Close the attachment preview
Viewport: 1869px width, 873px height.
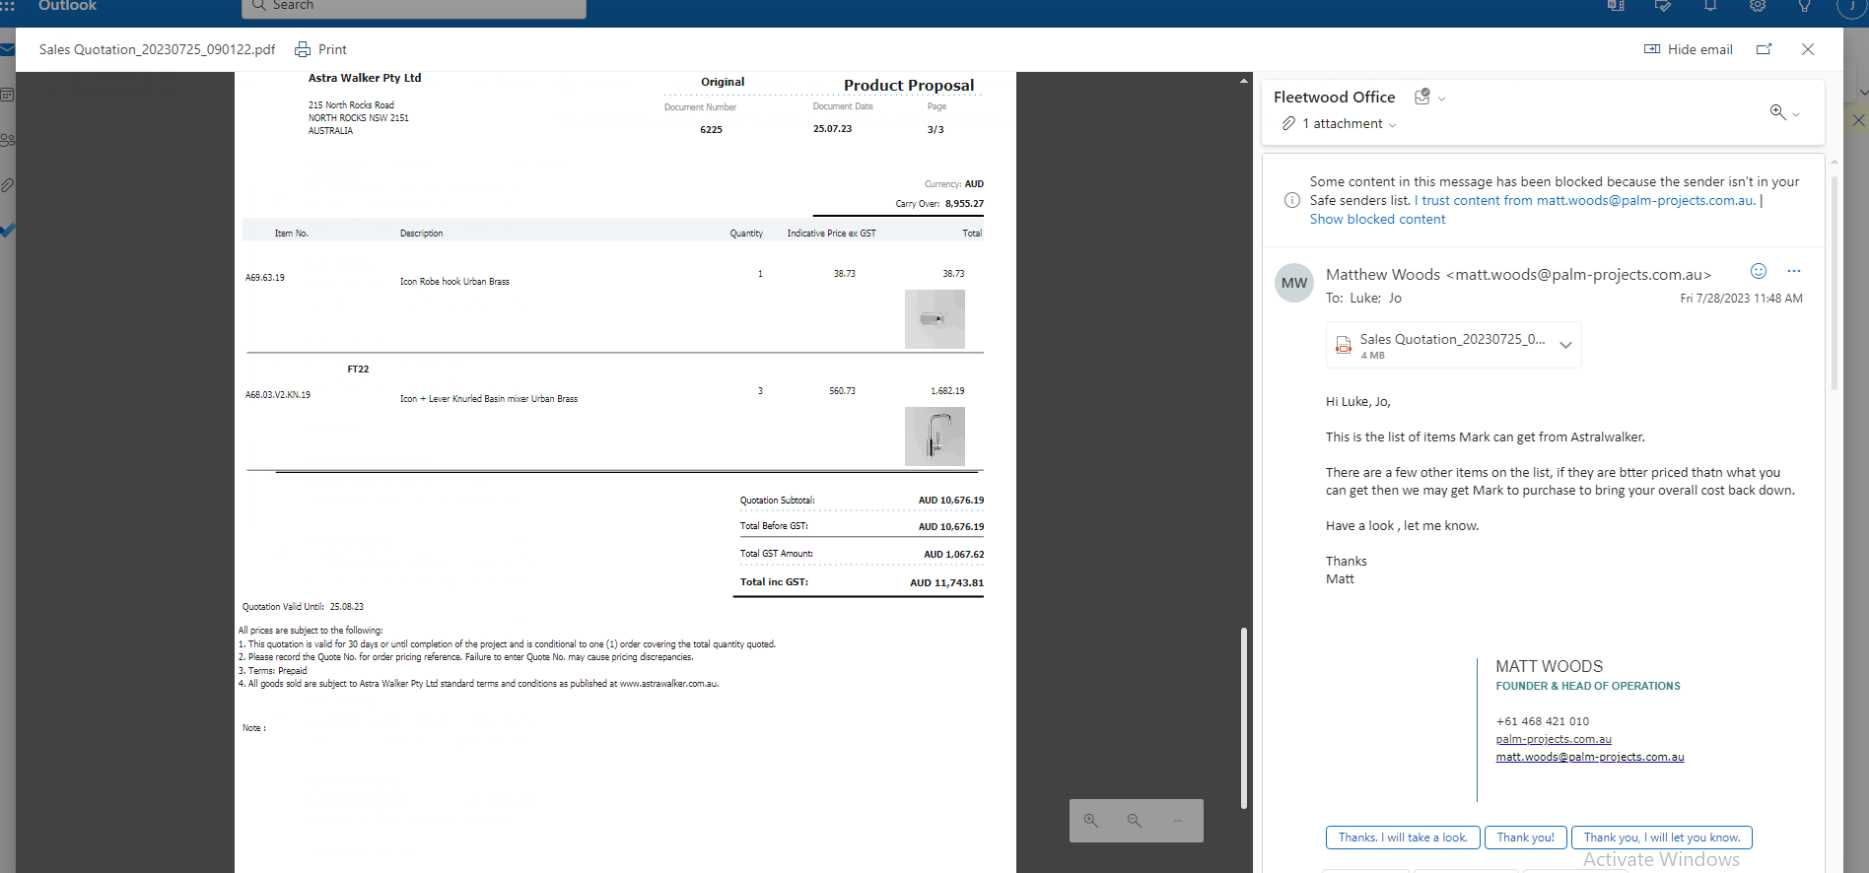click(1808, 49)
